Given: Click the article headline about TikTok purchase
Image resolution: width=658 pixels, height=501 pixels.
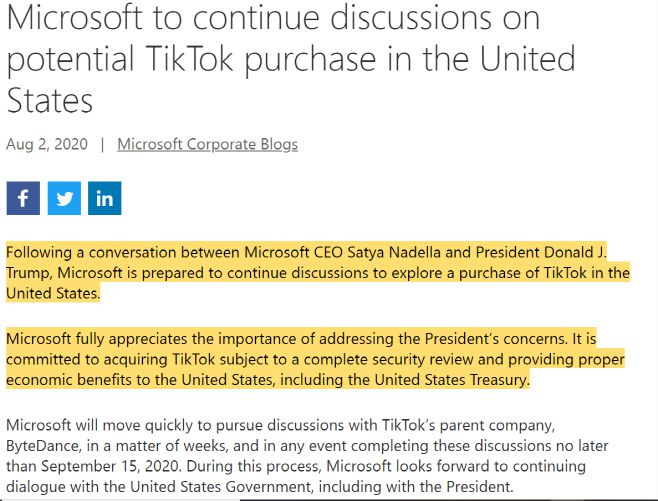Looking at the screenshot, I should tap(290, 58).
